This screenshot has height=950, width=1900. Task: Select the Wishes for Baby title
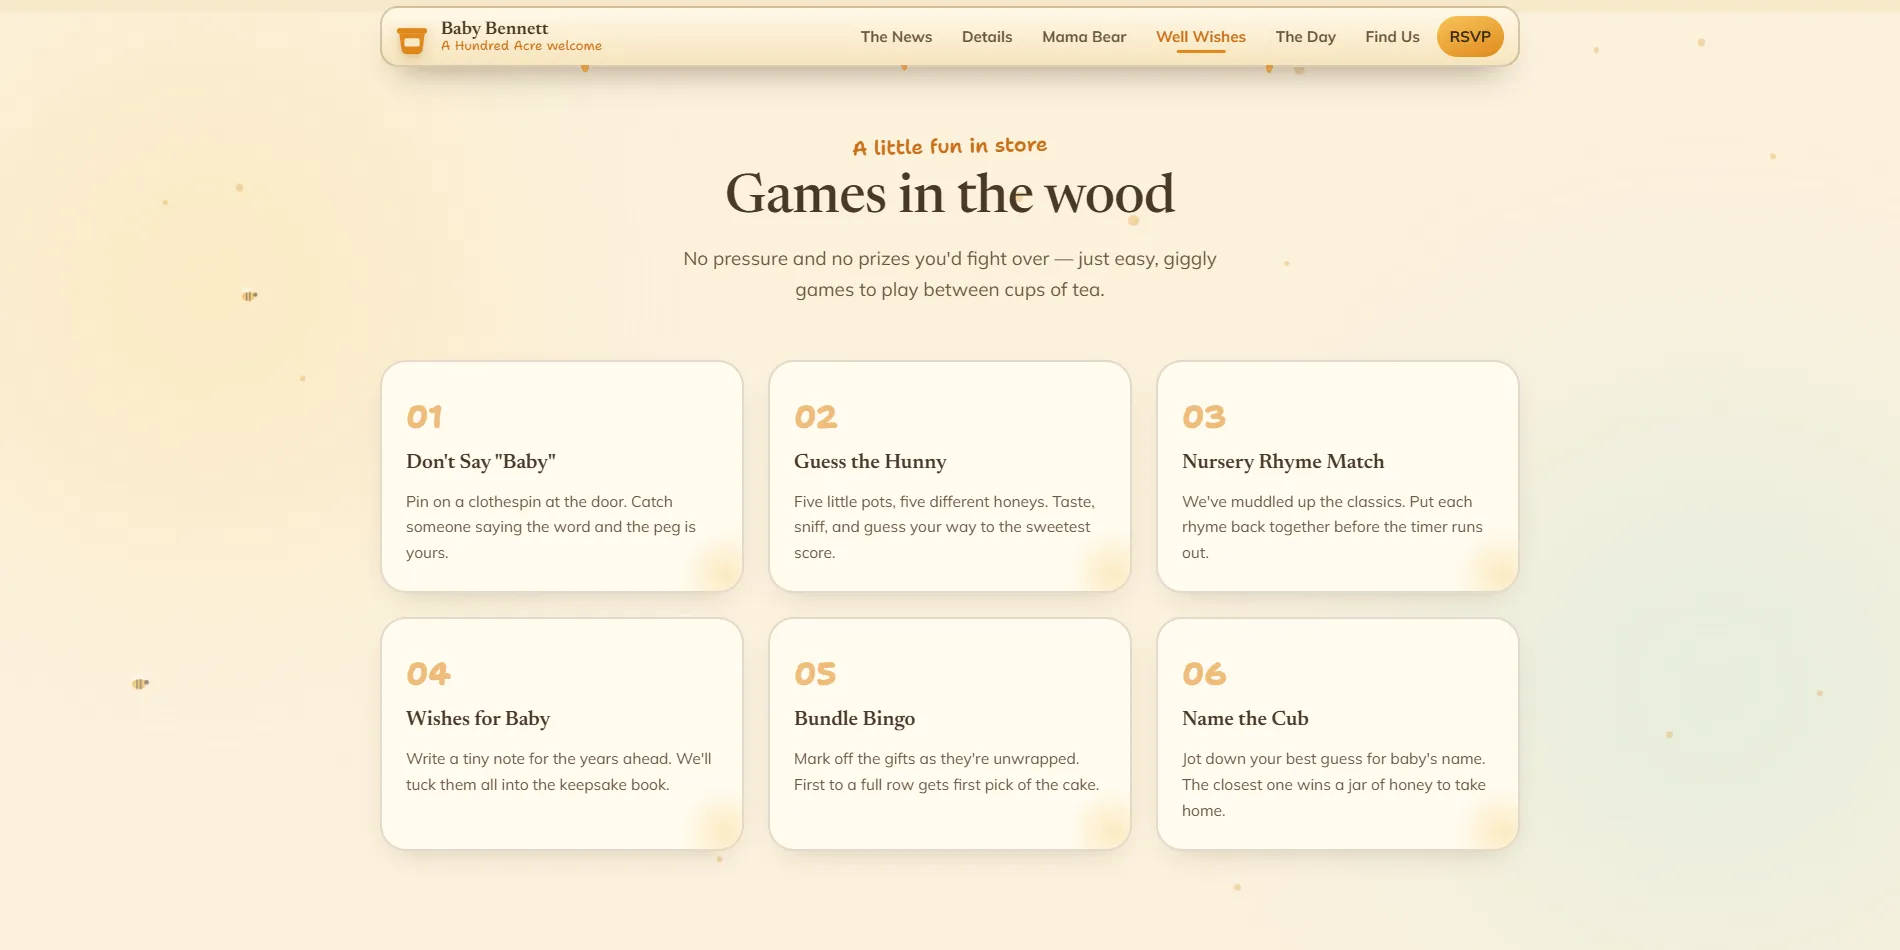tap(478, 719)
